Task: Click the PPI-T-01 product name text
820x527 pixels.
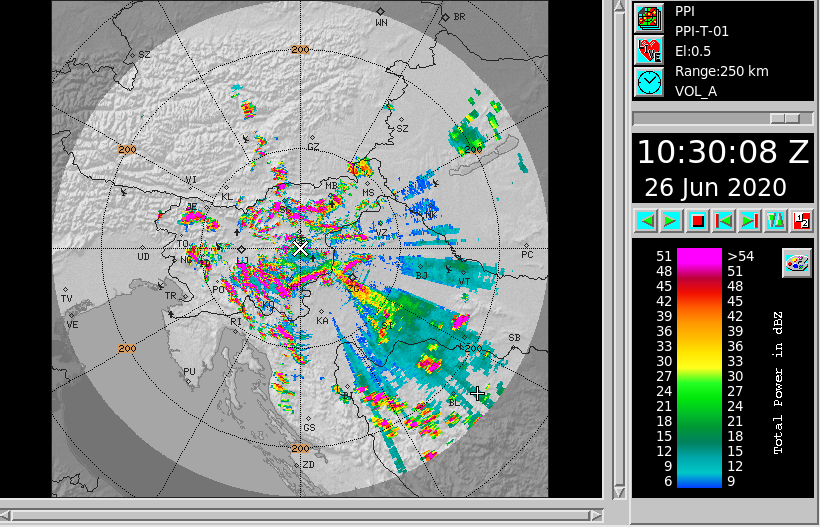Action: (701, 31)
